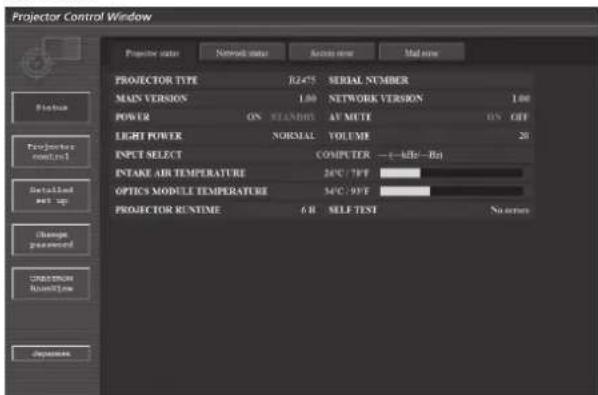This screenshot has height=395, width=598.
Task: Click the VOLUME label
Action: [x=349, y=136]
